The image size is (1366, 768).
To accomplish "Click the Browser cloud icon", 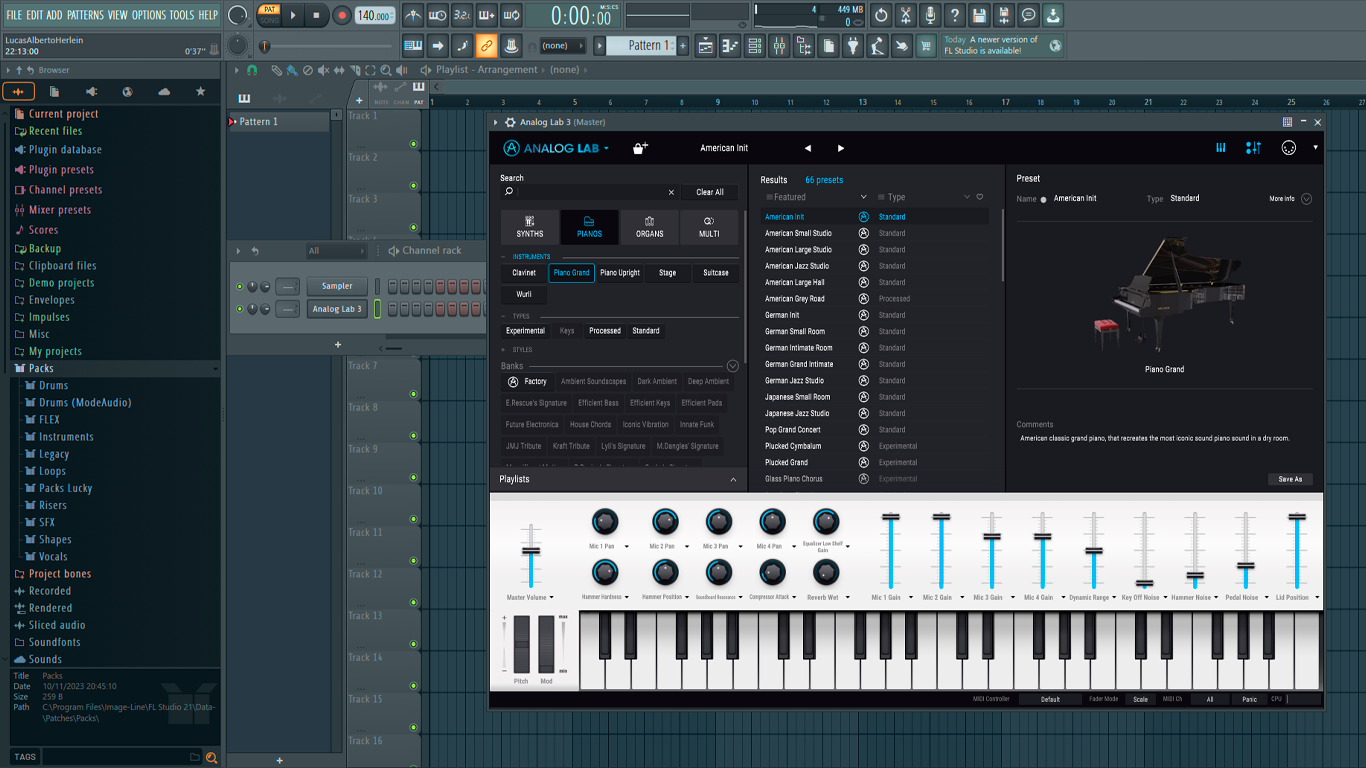I will click(164, 92).
